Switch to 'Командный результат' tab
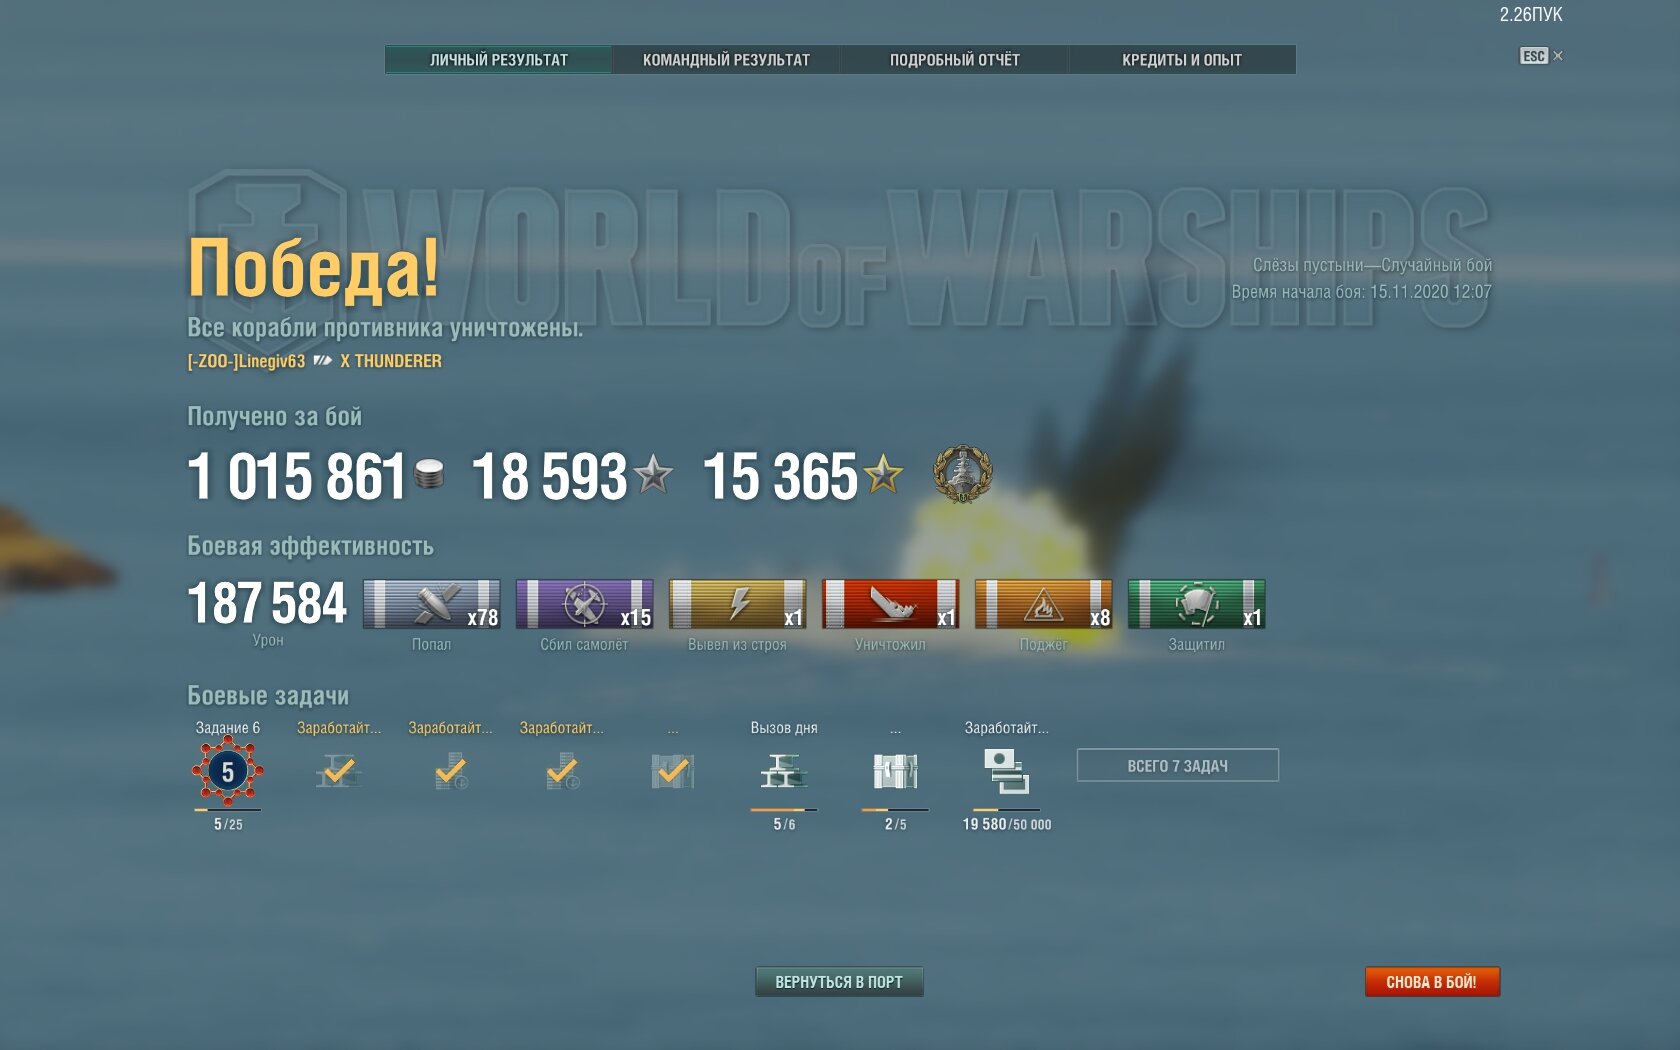This screenshot has height=1050, width=1680. click(x=727, y=60)
